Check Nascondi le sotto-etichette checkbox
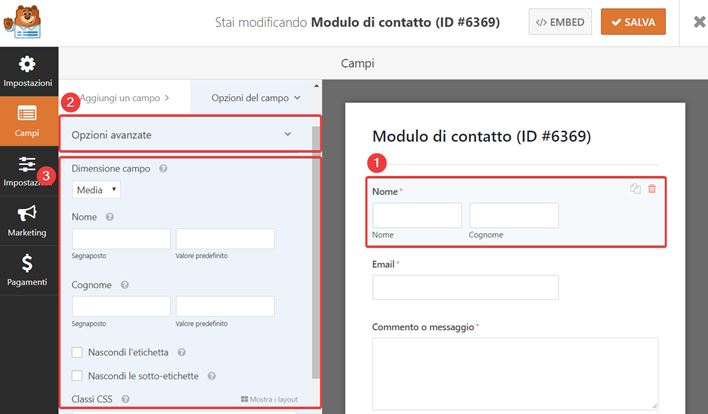The height and width of the screenshot is (414, 708). [77, 376]
